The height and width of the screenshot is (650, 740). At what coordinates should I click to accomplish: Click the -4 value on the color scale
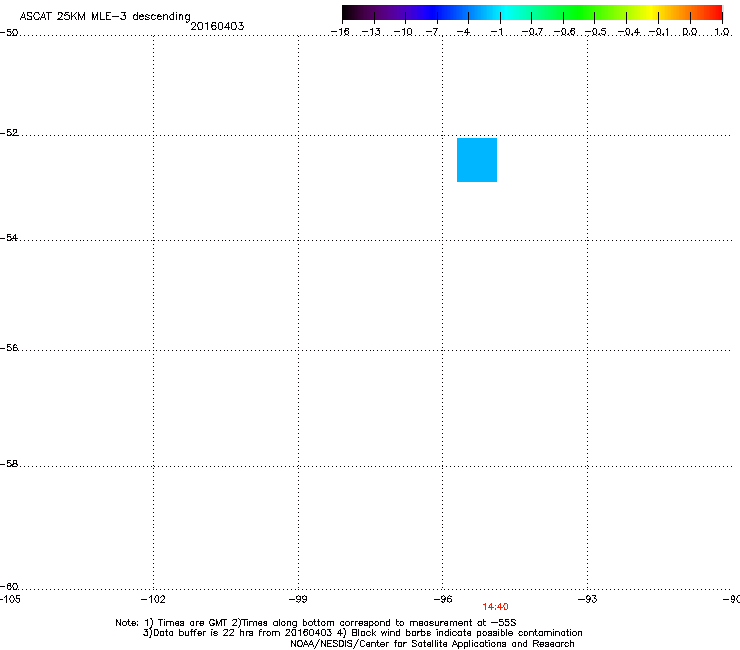coord(463,32)
